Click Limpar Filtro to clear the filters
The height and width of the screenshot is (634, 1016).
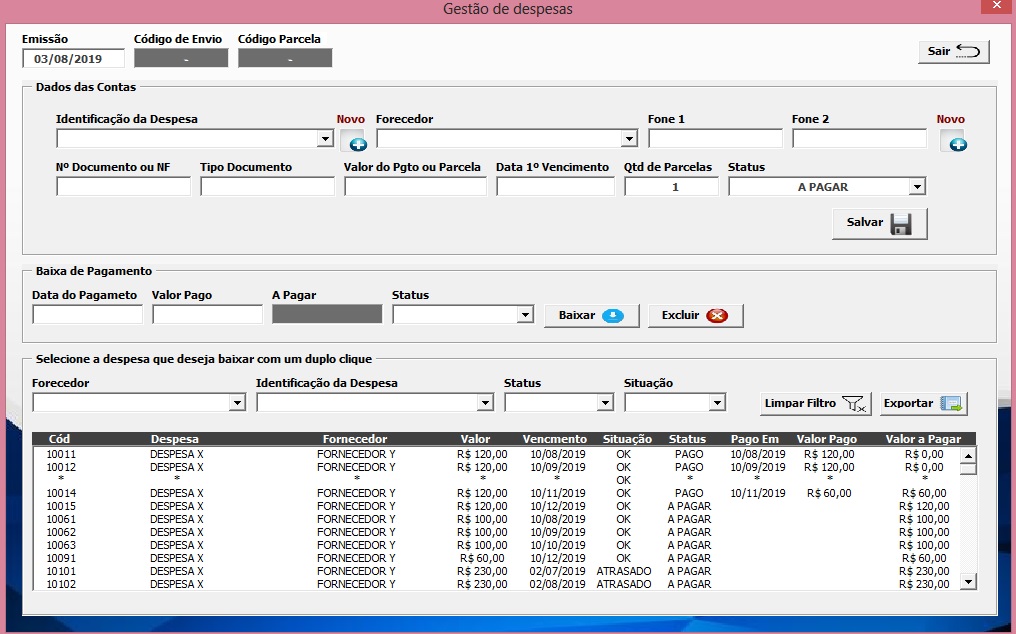[815, 403]
